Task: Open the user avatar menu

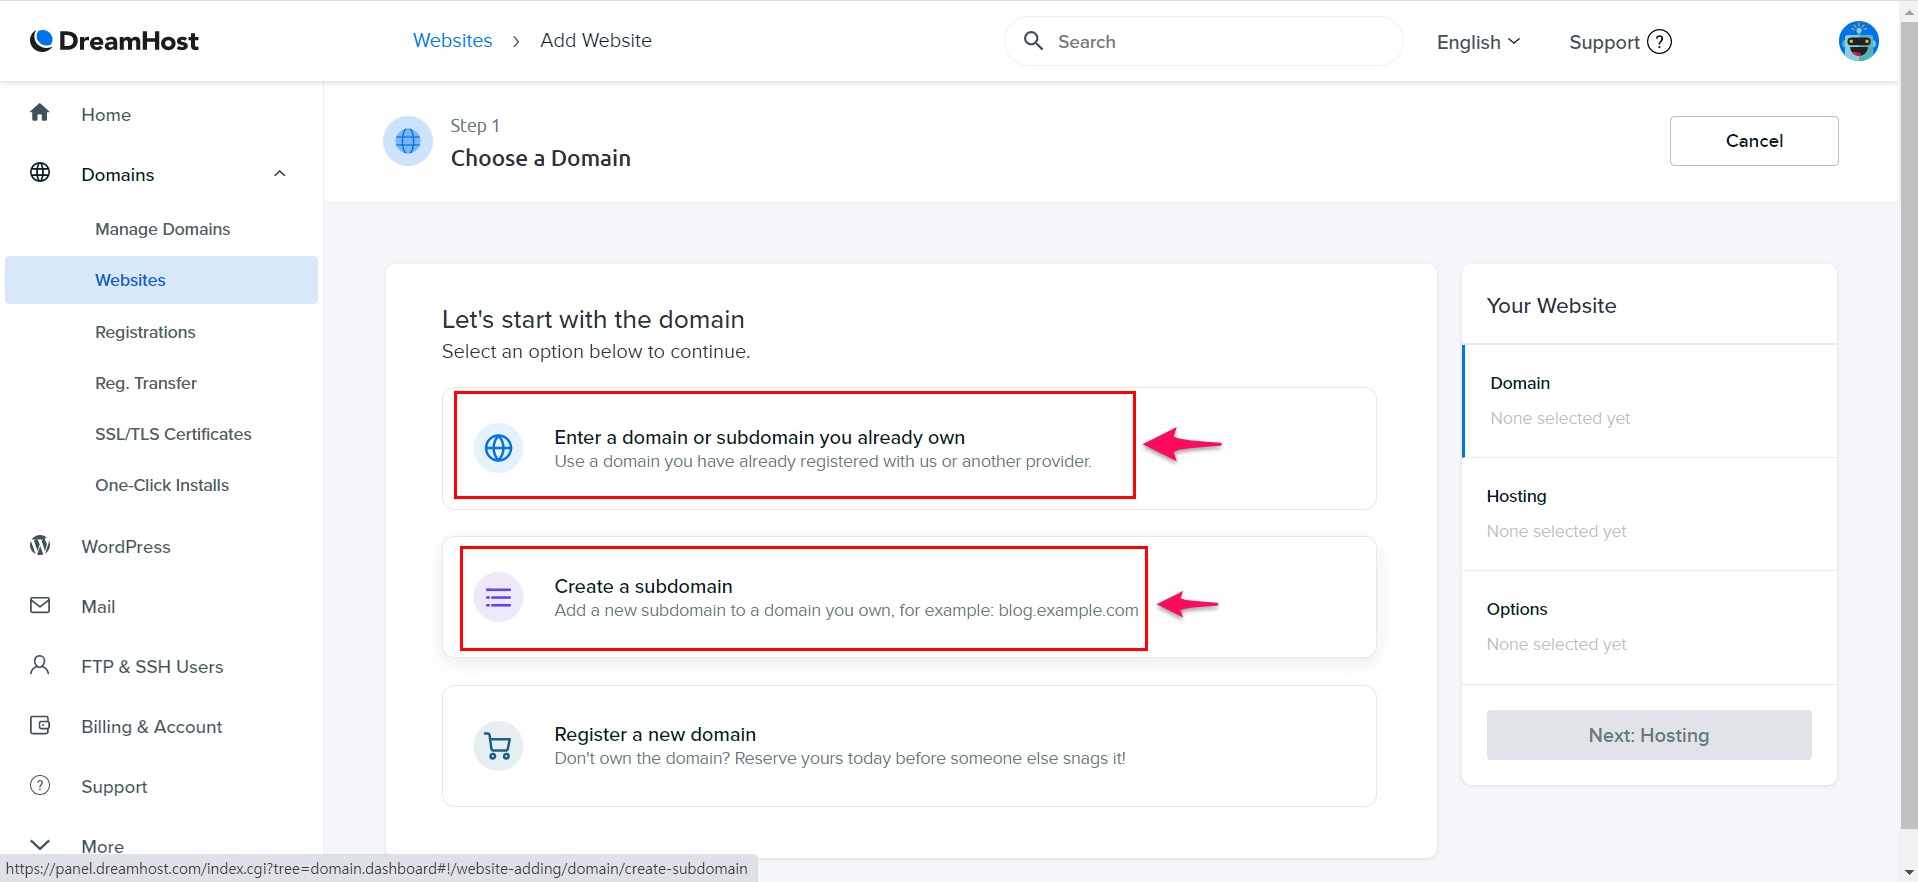Action: (x=1858, y=41)
